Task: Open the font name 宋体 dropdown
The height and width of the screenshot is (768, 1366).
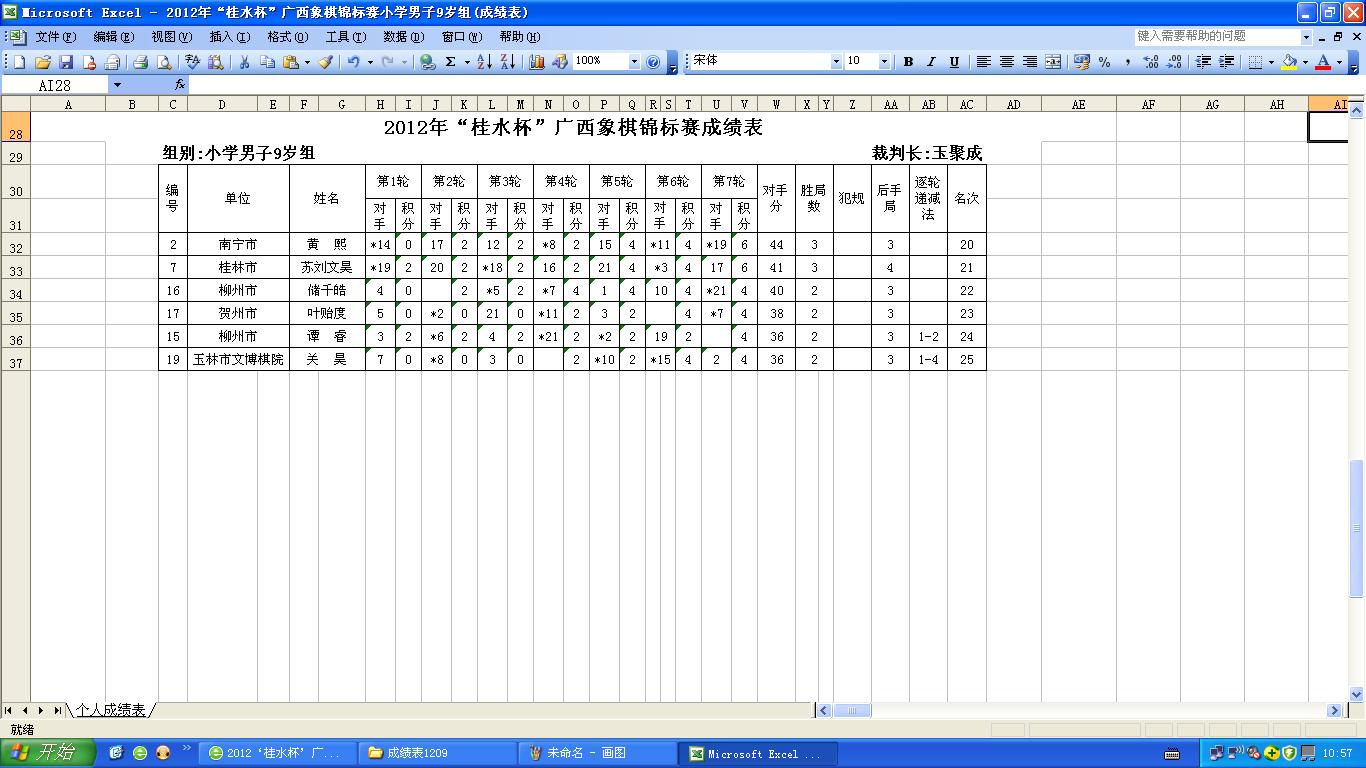Action: [x=836, y=62]
